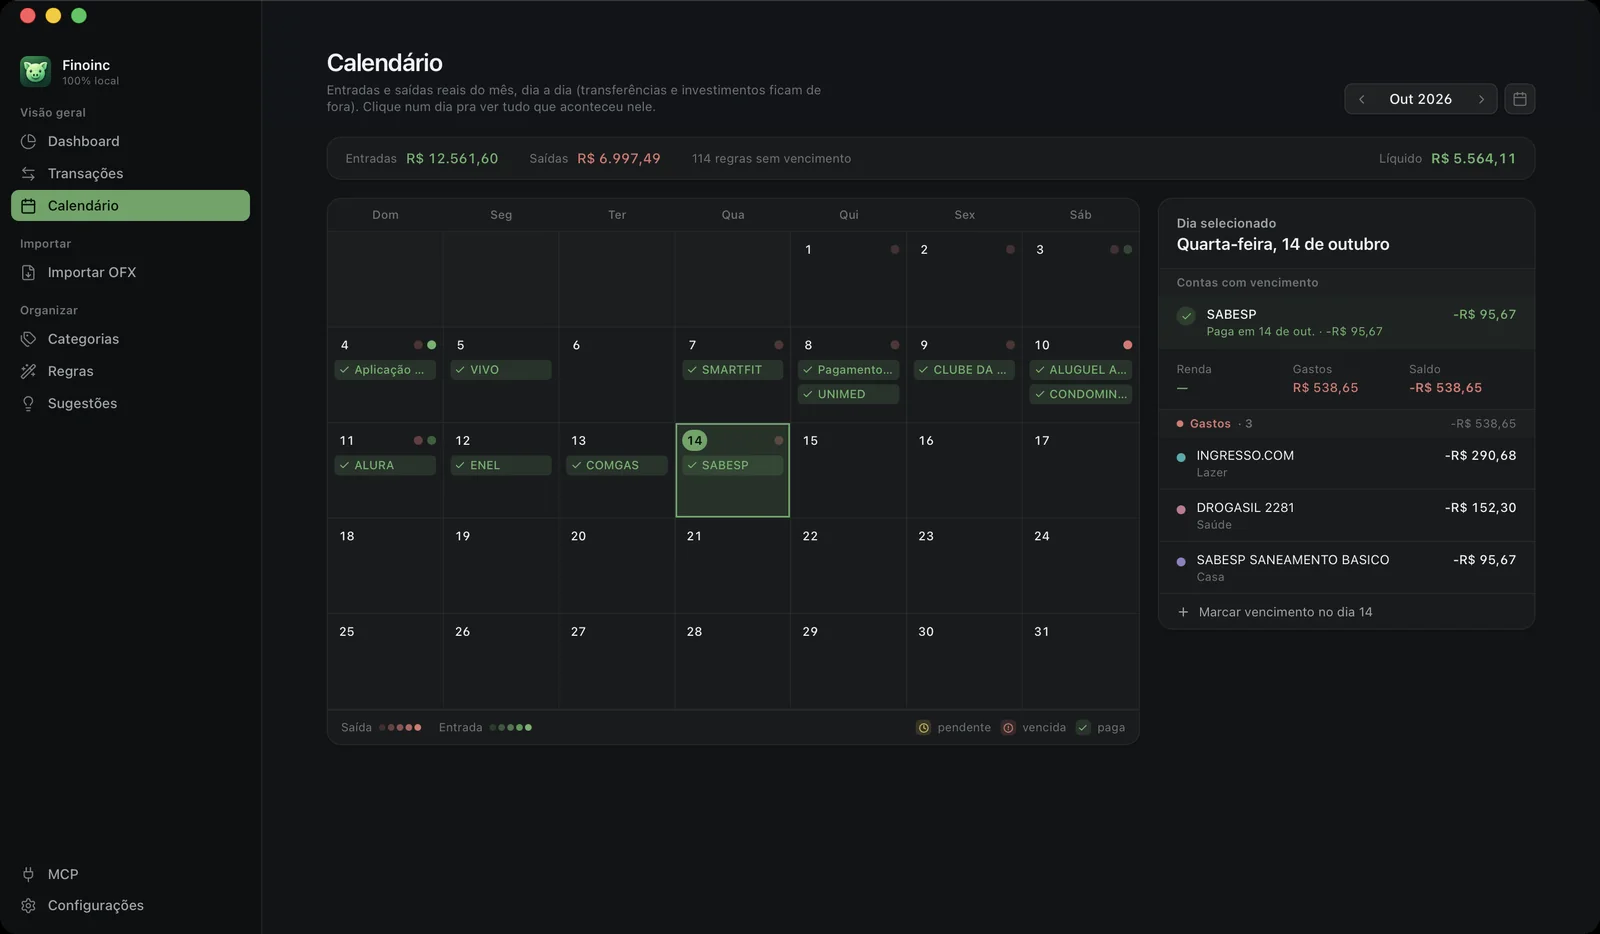Click the Configurações gear icon

pos(28,905)
